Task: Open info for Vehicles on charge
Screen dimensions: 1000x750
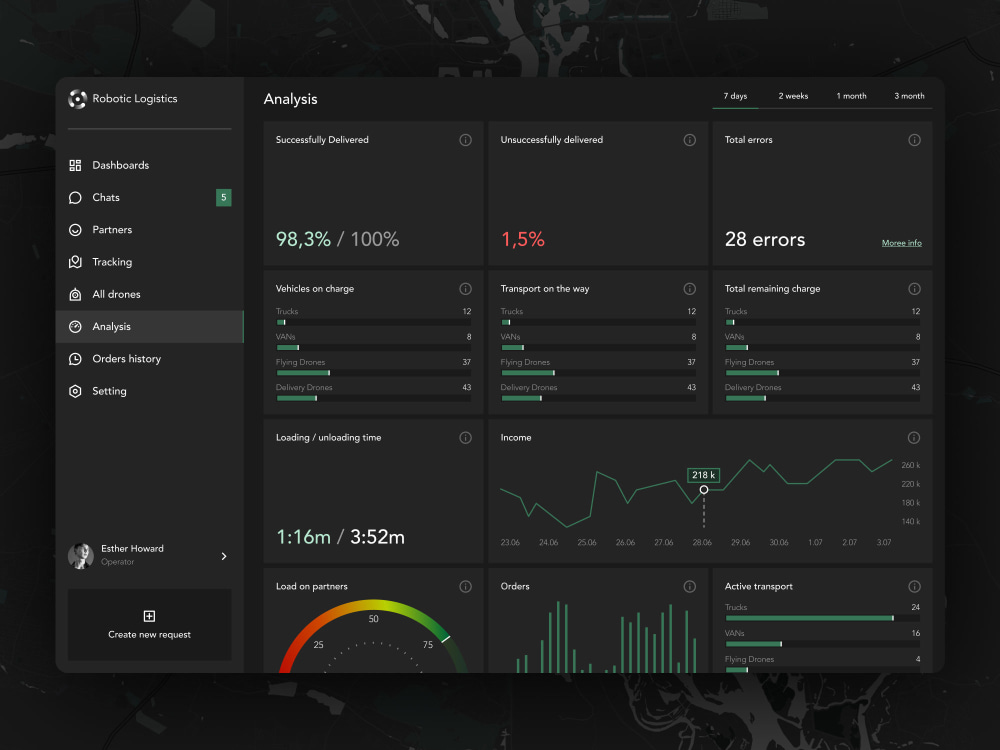Action: click(x=466, y=289)
